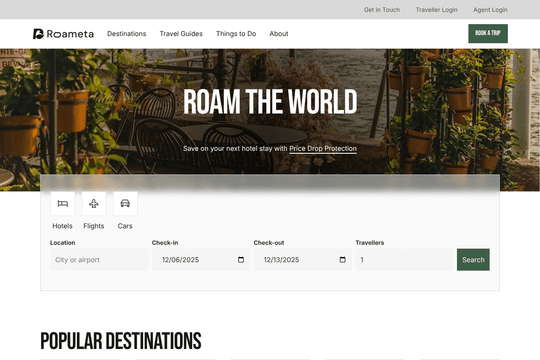
Task: Click the Travellers number field
Action: point(406,260)
